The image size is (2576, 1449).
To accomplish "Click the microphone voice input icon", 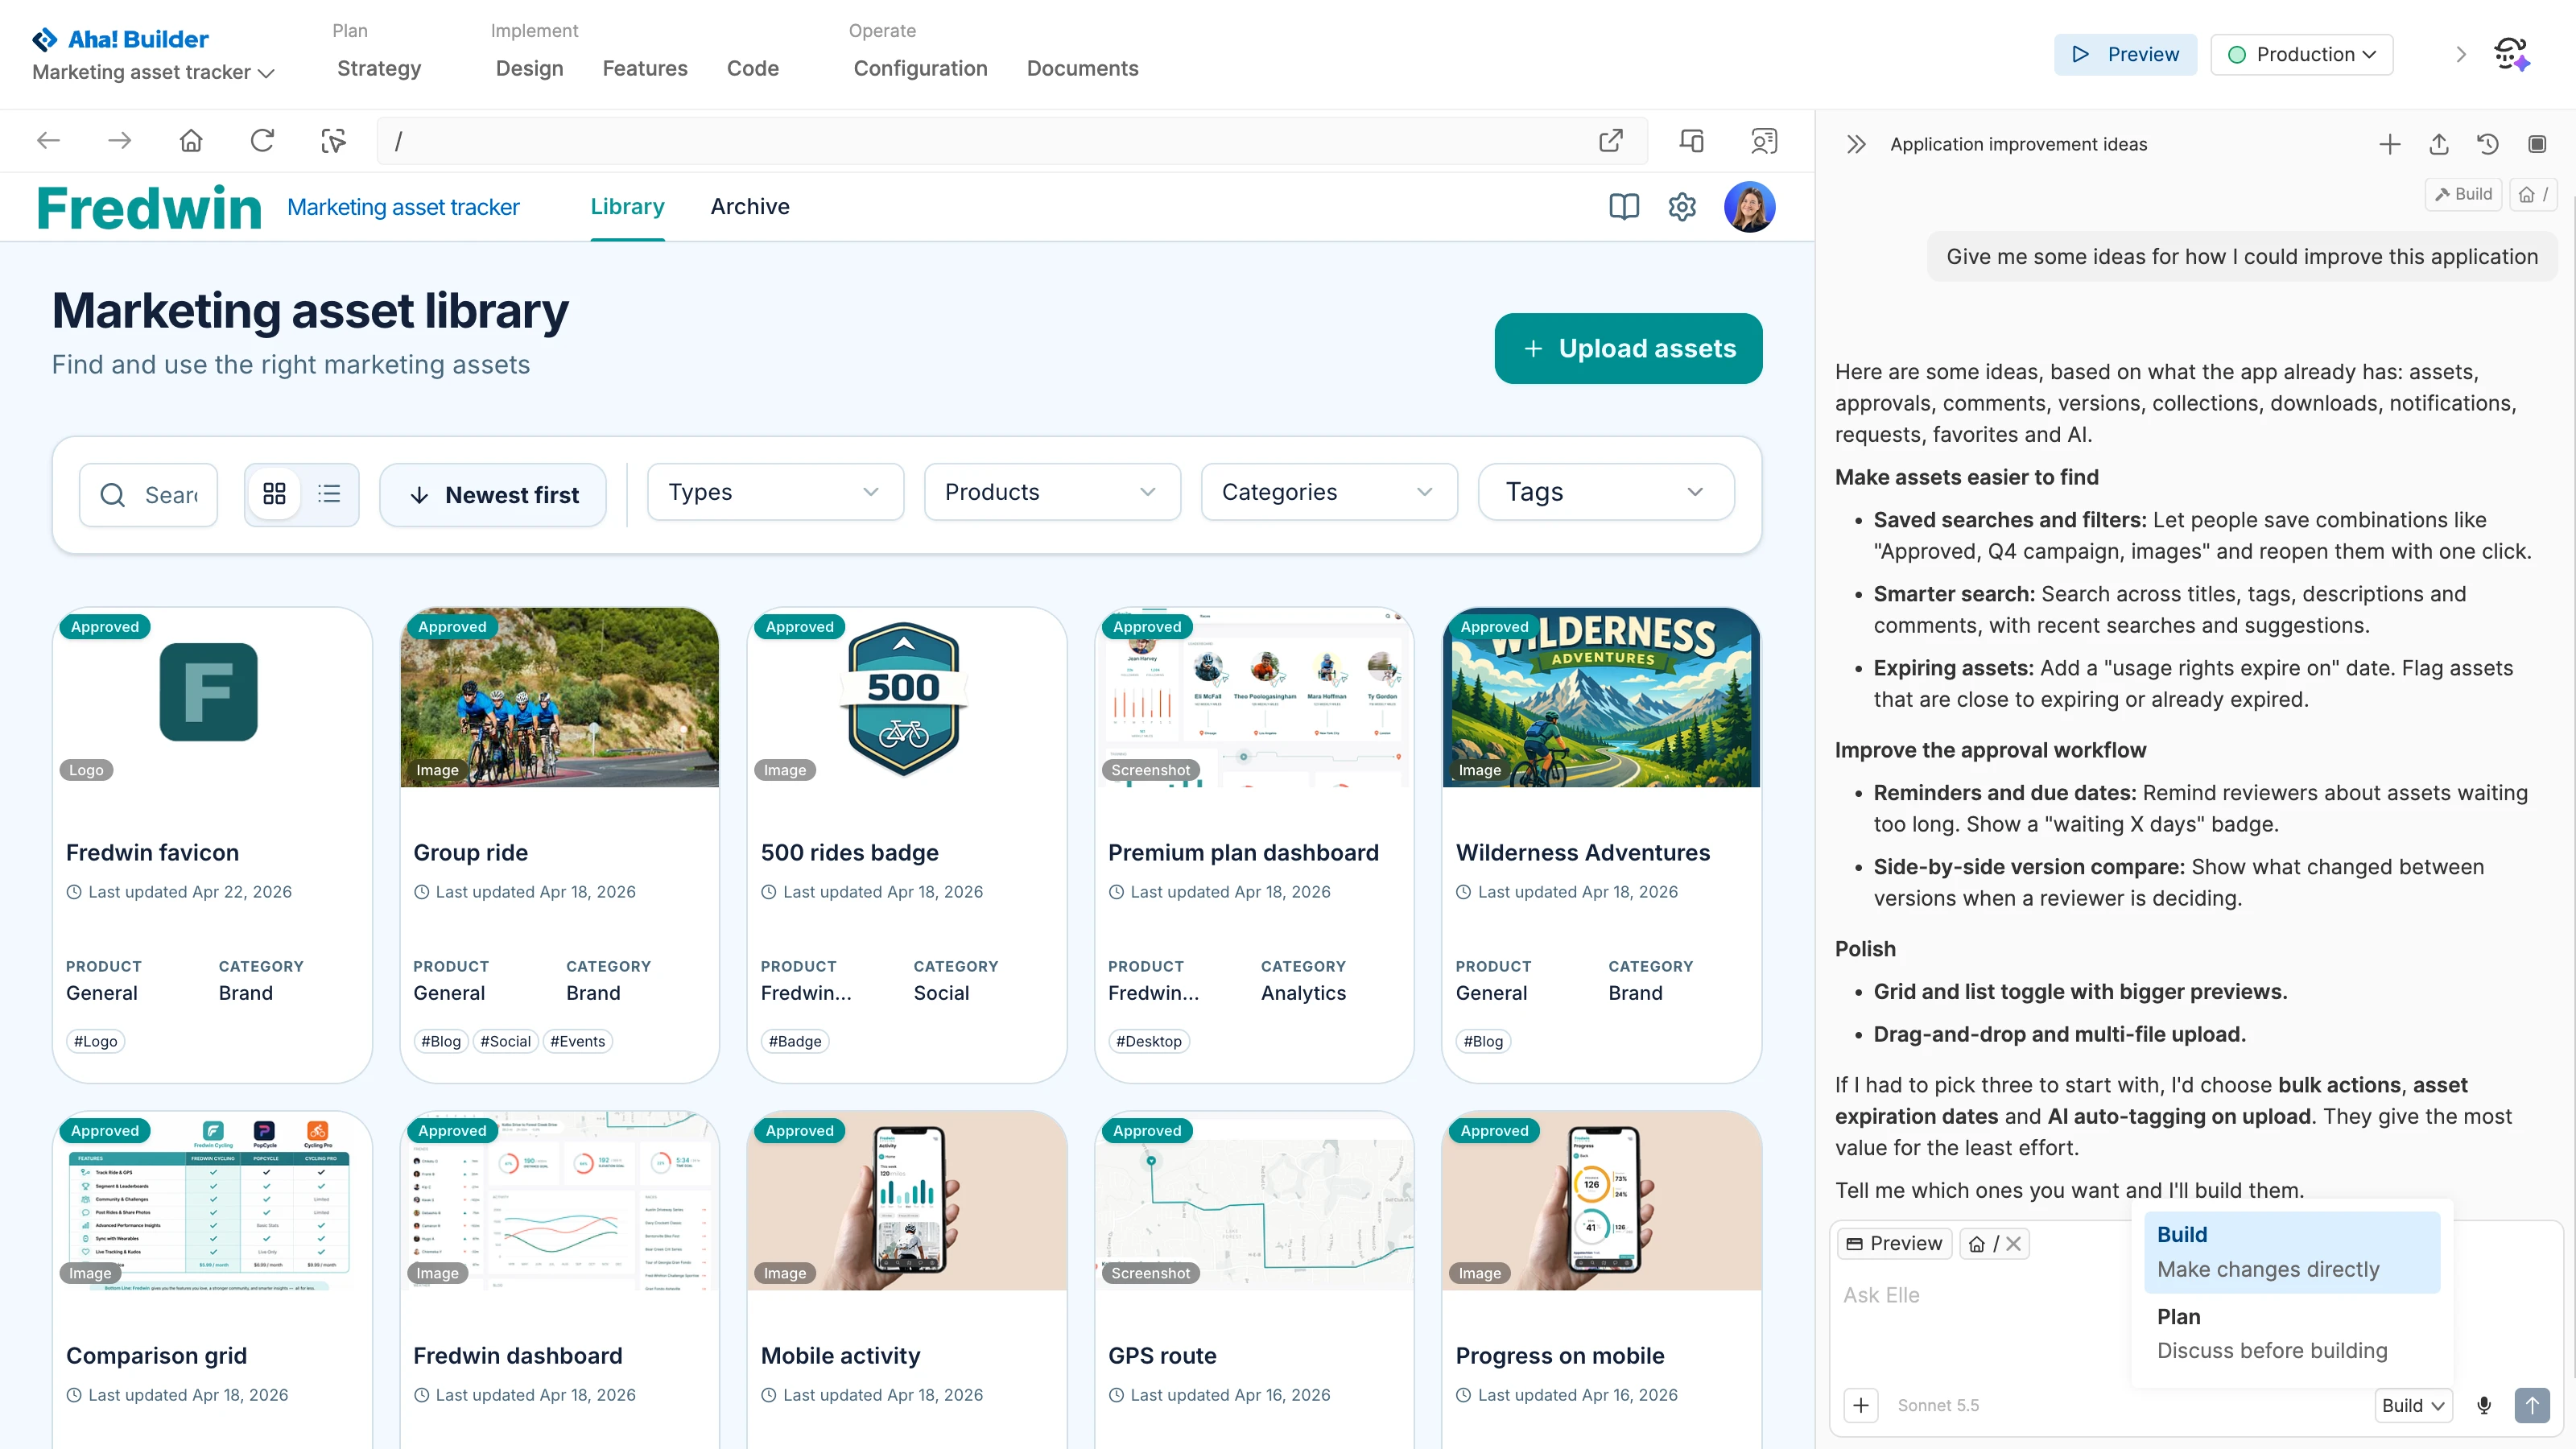I will pos(2484,1405).
